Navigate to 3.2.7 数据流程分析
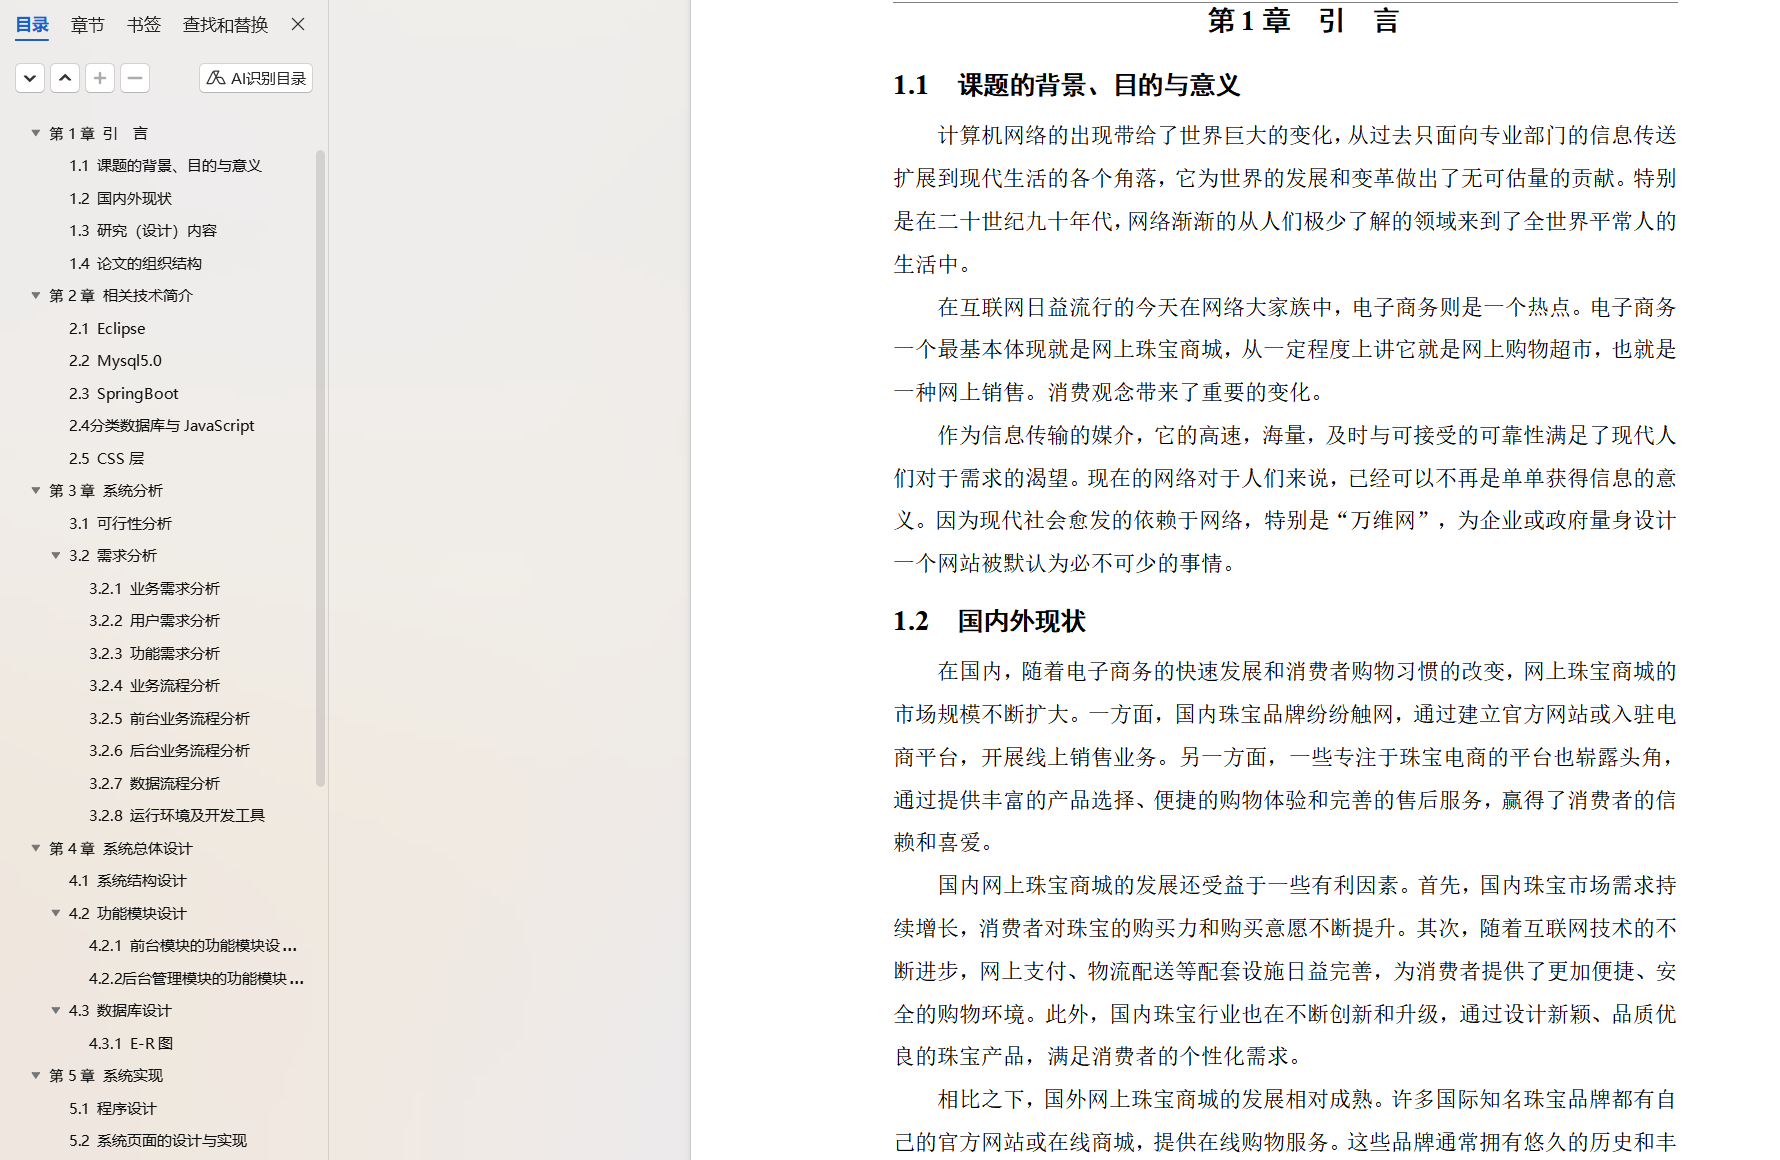 click(x=154, y=784)
